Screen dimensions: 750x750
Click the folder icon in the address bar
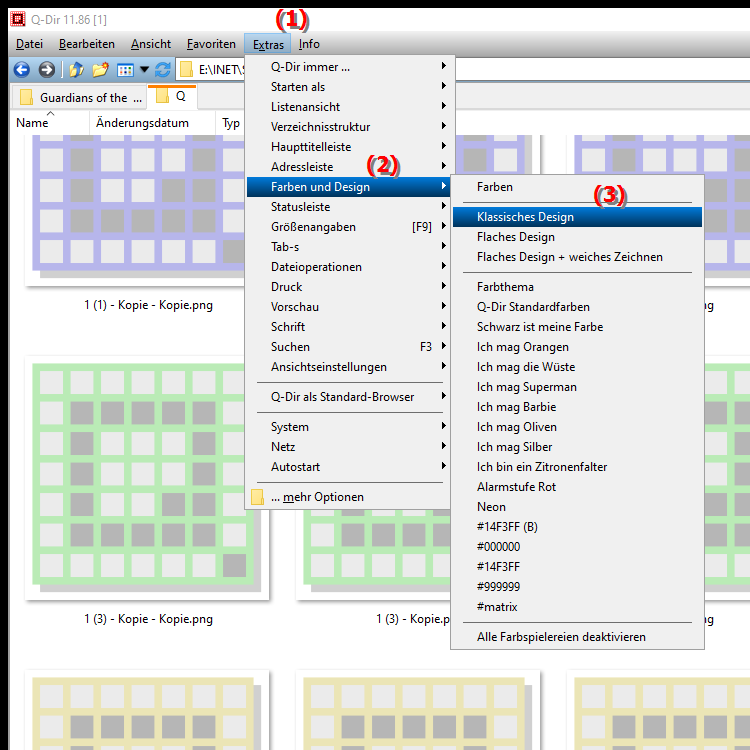click(x=186, y=70)
